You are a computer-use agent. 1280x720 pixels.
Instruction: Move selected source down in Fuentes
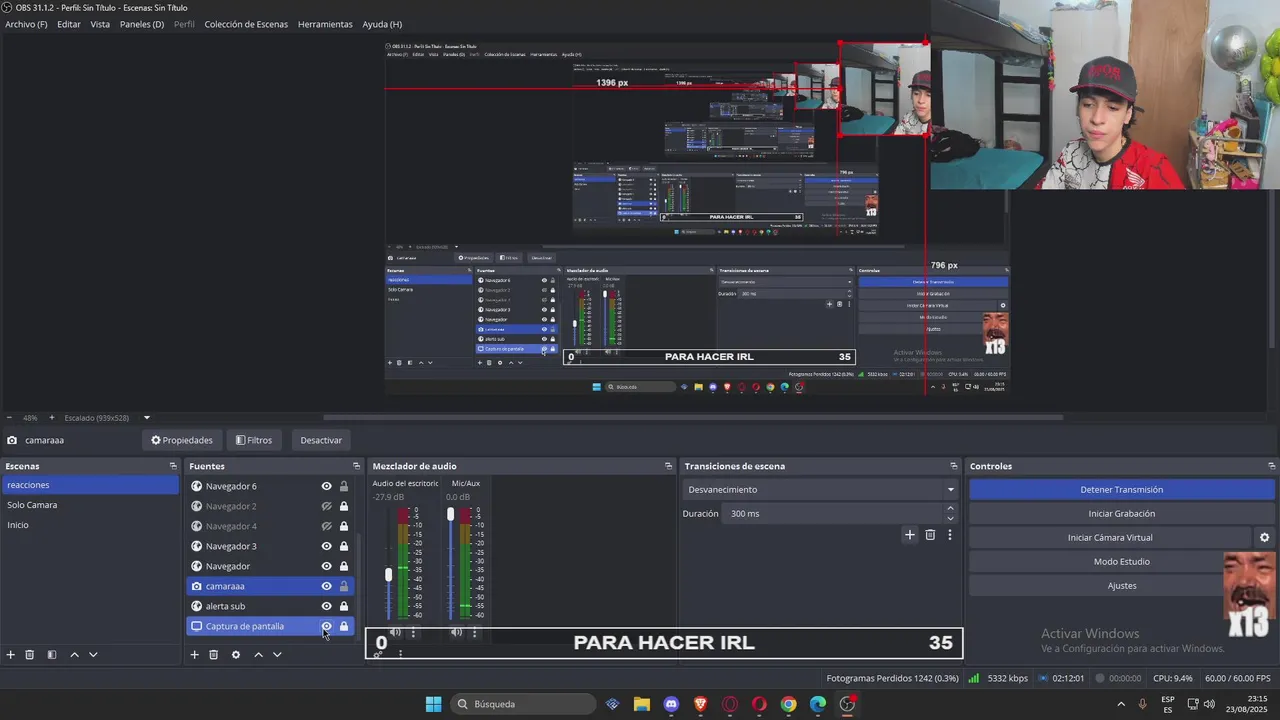click(x=277, y=655)
